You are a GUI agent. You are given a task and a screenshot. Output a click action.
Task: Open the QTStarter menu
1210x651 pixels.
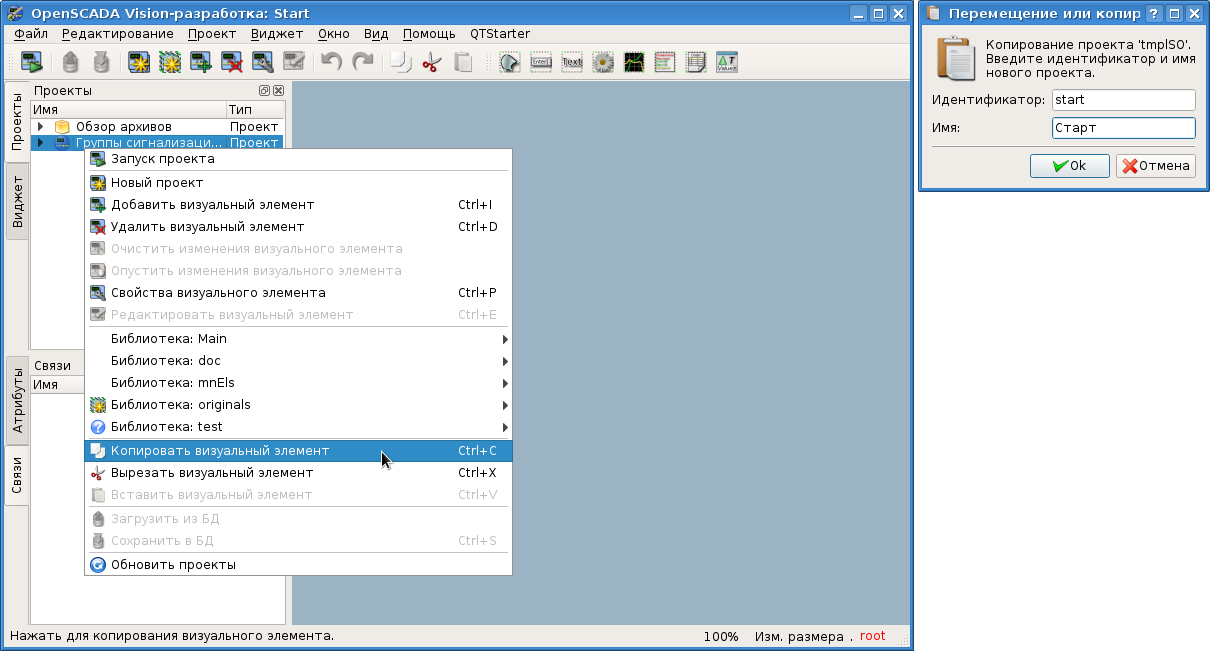point(500,33)
